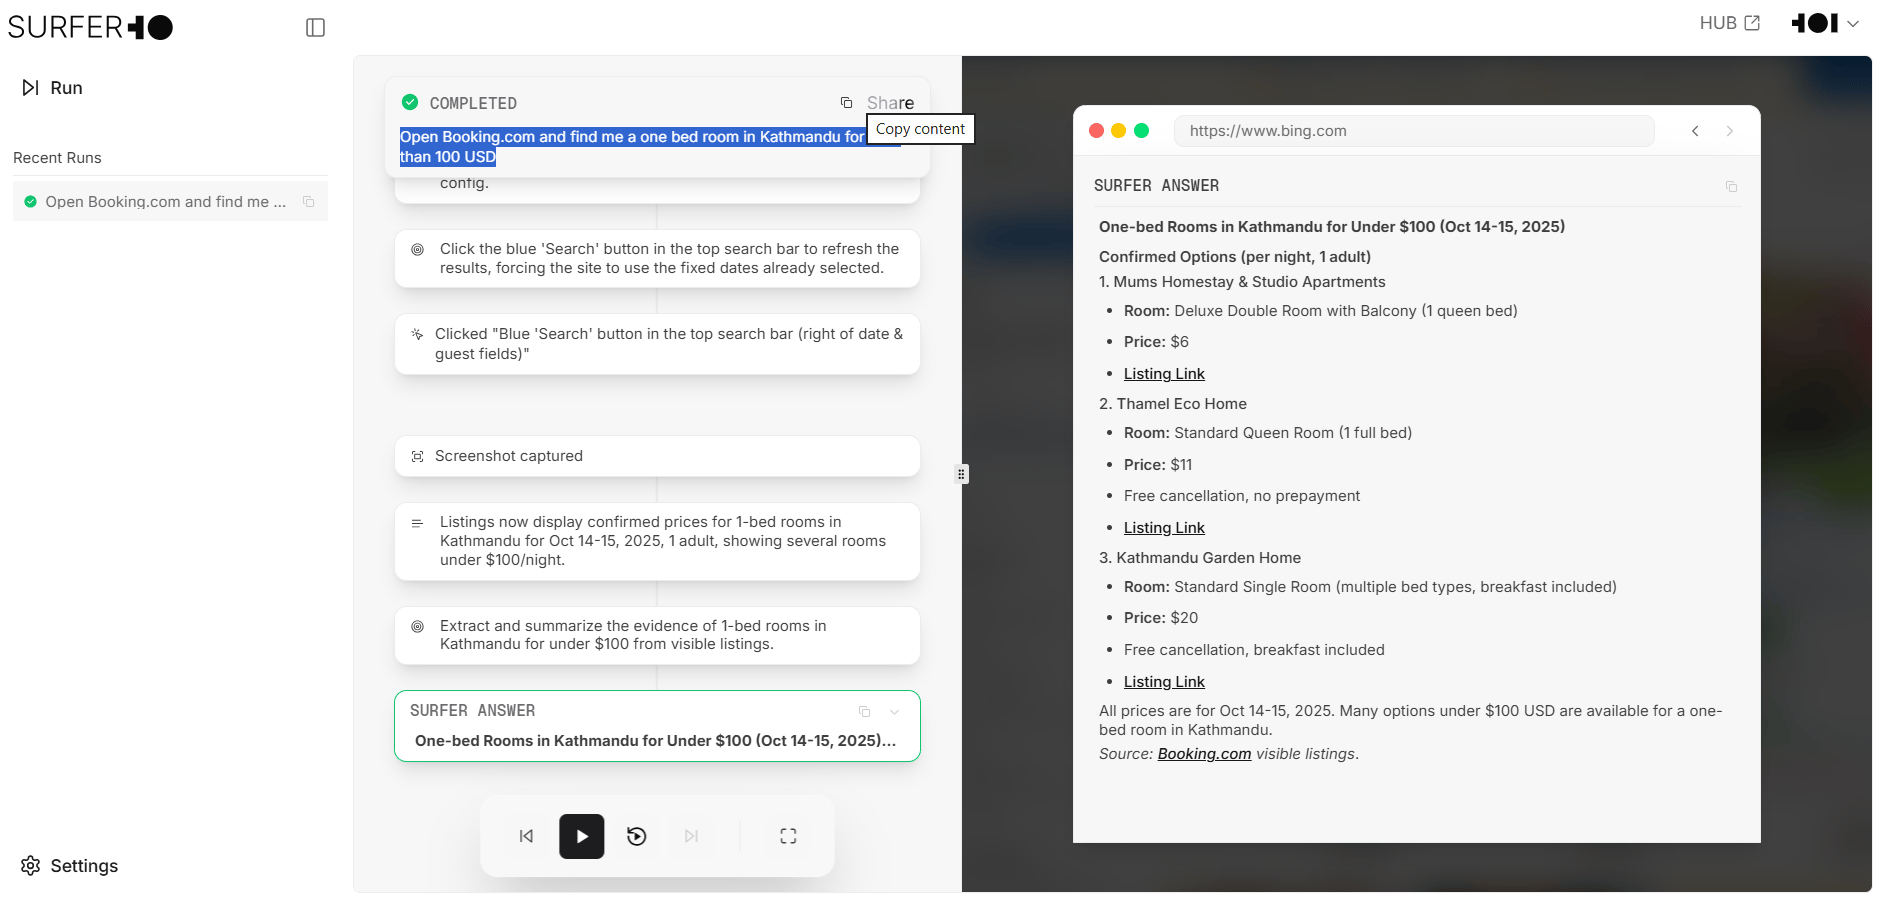
Task: Click the browser address bar showing bing.com
Action: (1414, 131)
